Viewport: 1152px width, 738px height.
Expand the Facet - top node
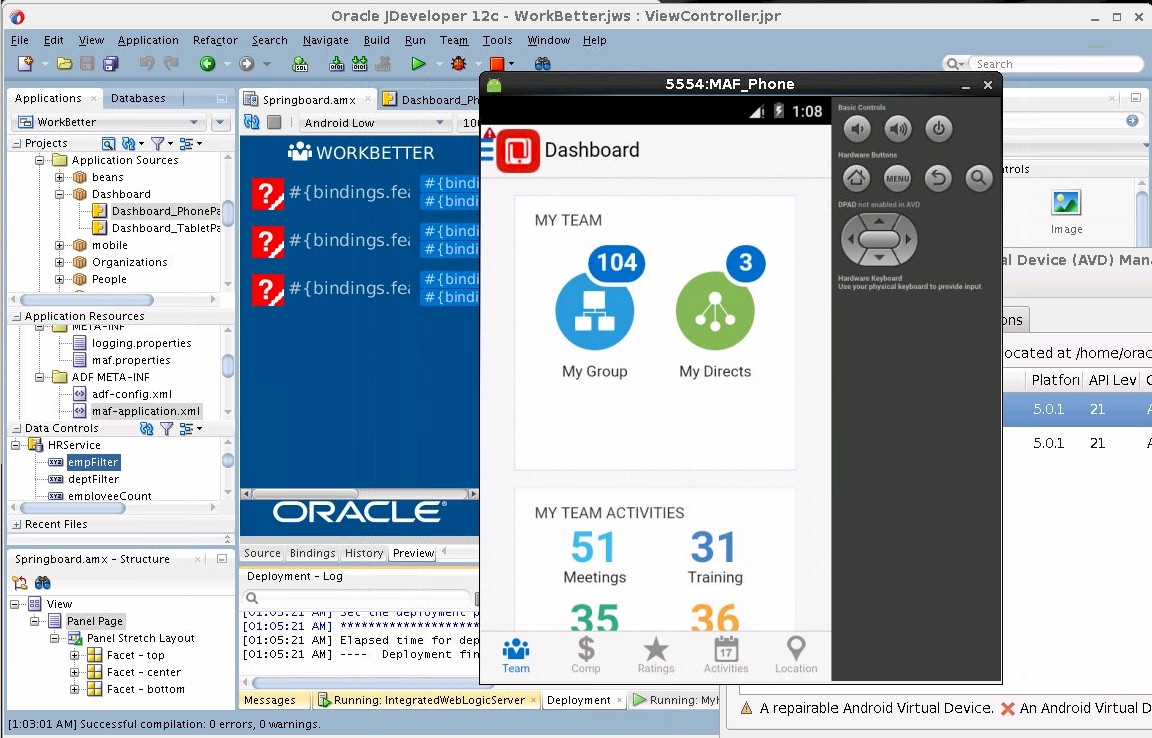click(74, 655)
